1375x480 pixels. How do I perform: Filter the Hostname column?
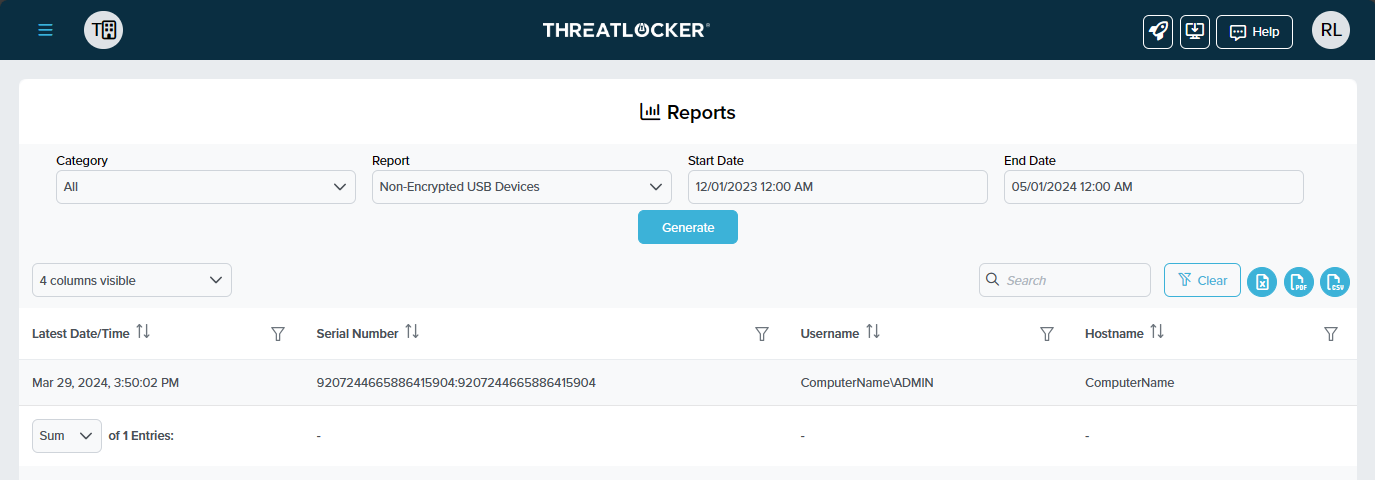1331,334
